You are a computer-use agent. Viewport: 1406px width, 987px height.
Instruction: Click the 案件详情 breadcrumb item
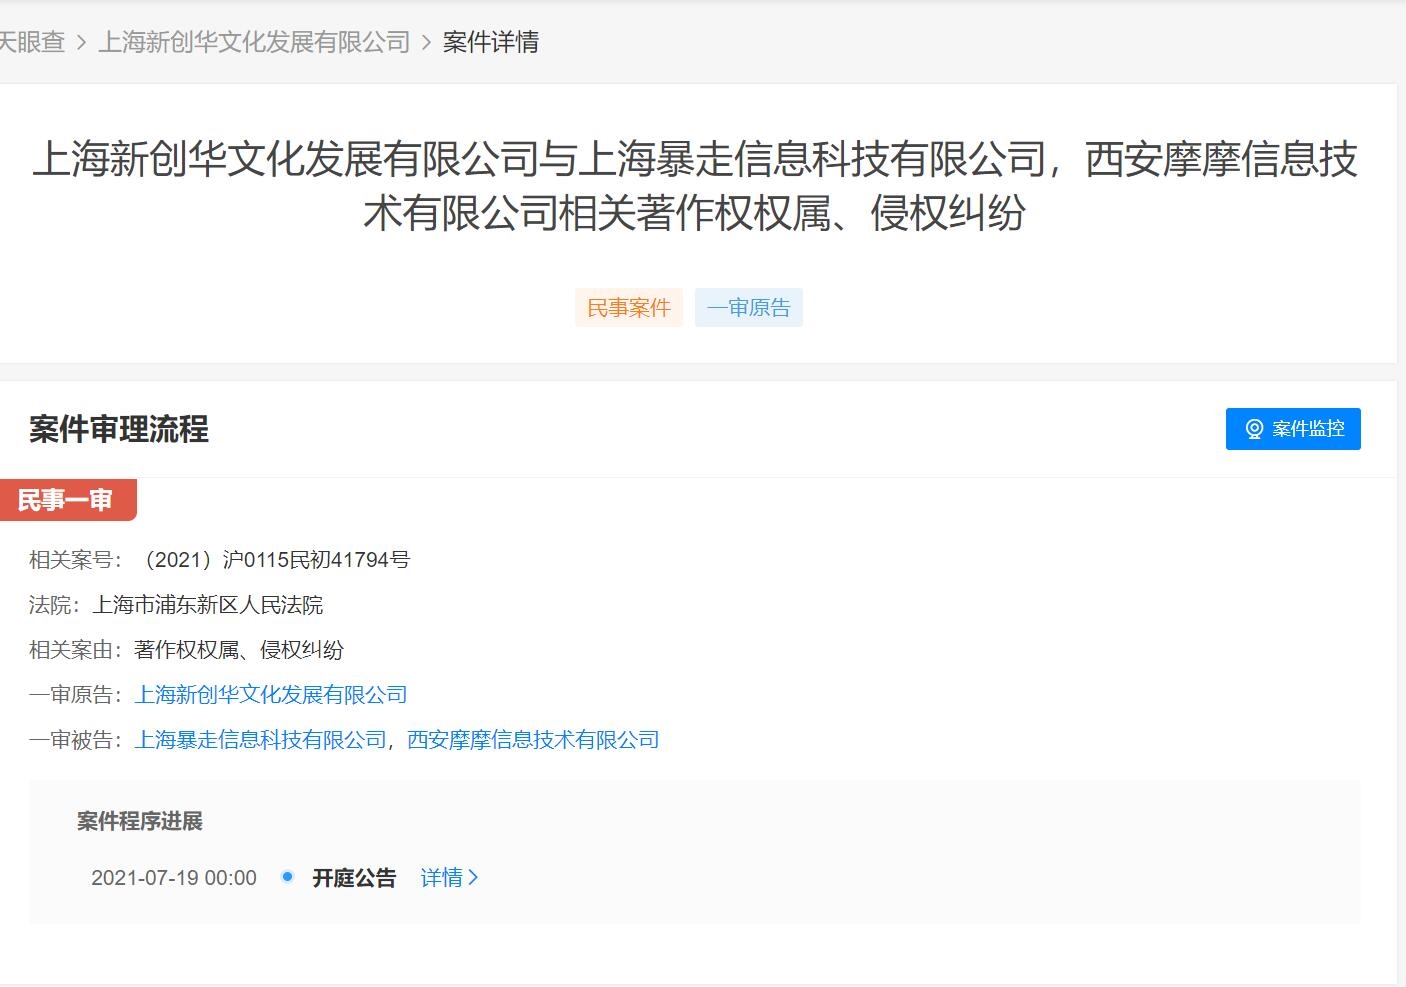(491, 42)
